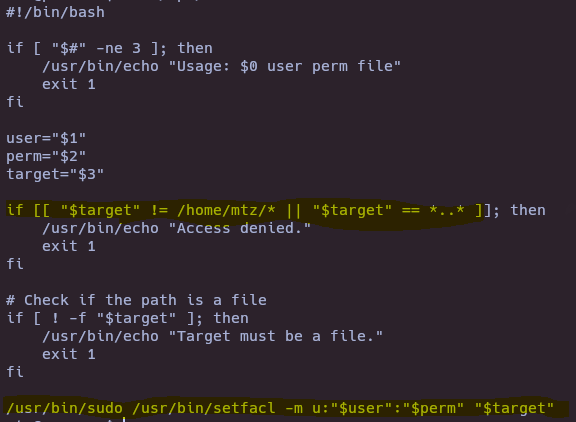Click the argument count check line

pos(109,48)
